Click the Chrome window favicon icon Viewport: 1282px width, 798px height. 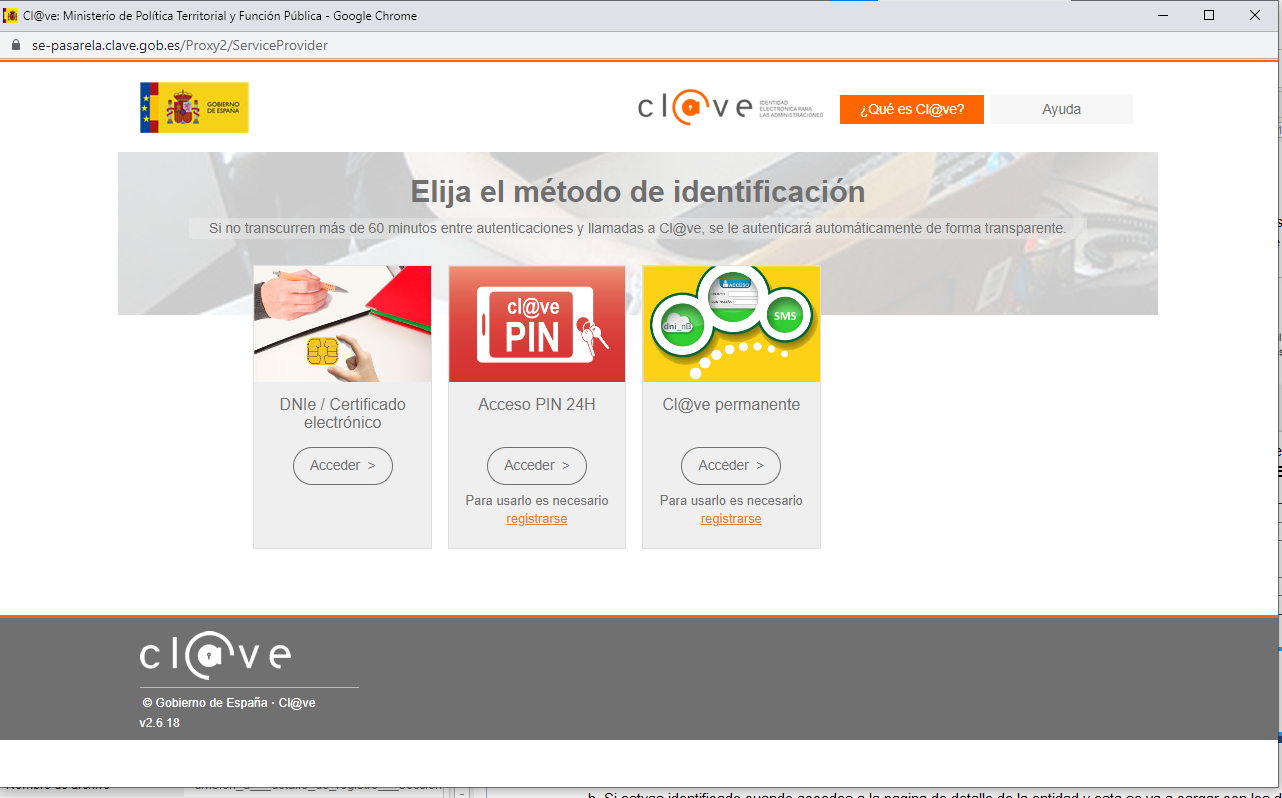pos(11,15)
